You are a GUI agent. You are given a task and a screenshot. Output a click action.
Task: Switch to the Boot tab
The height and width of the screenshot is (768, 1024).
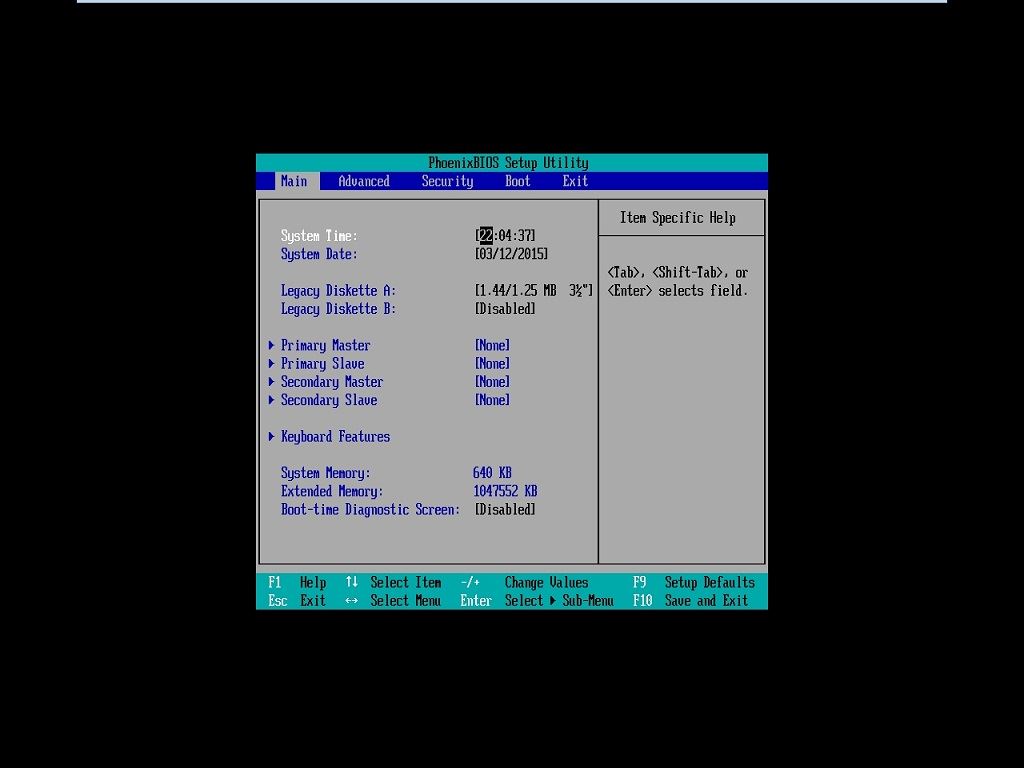coord(518,182)
